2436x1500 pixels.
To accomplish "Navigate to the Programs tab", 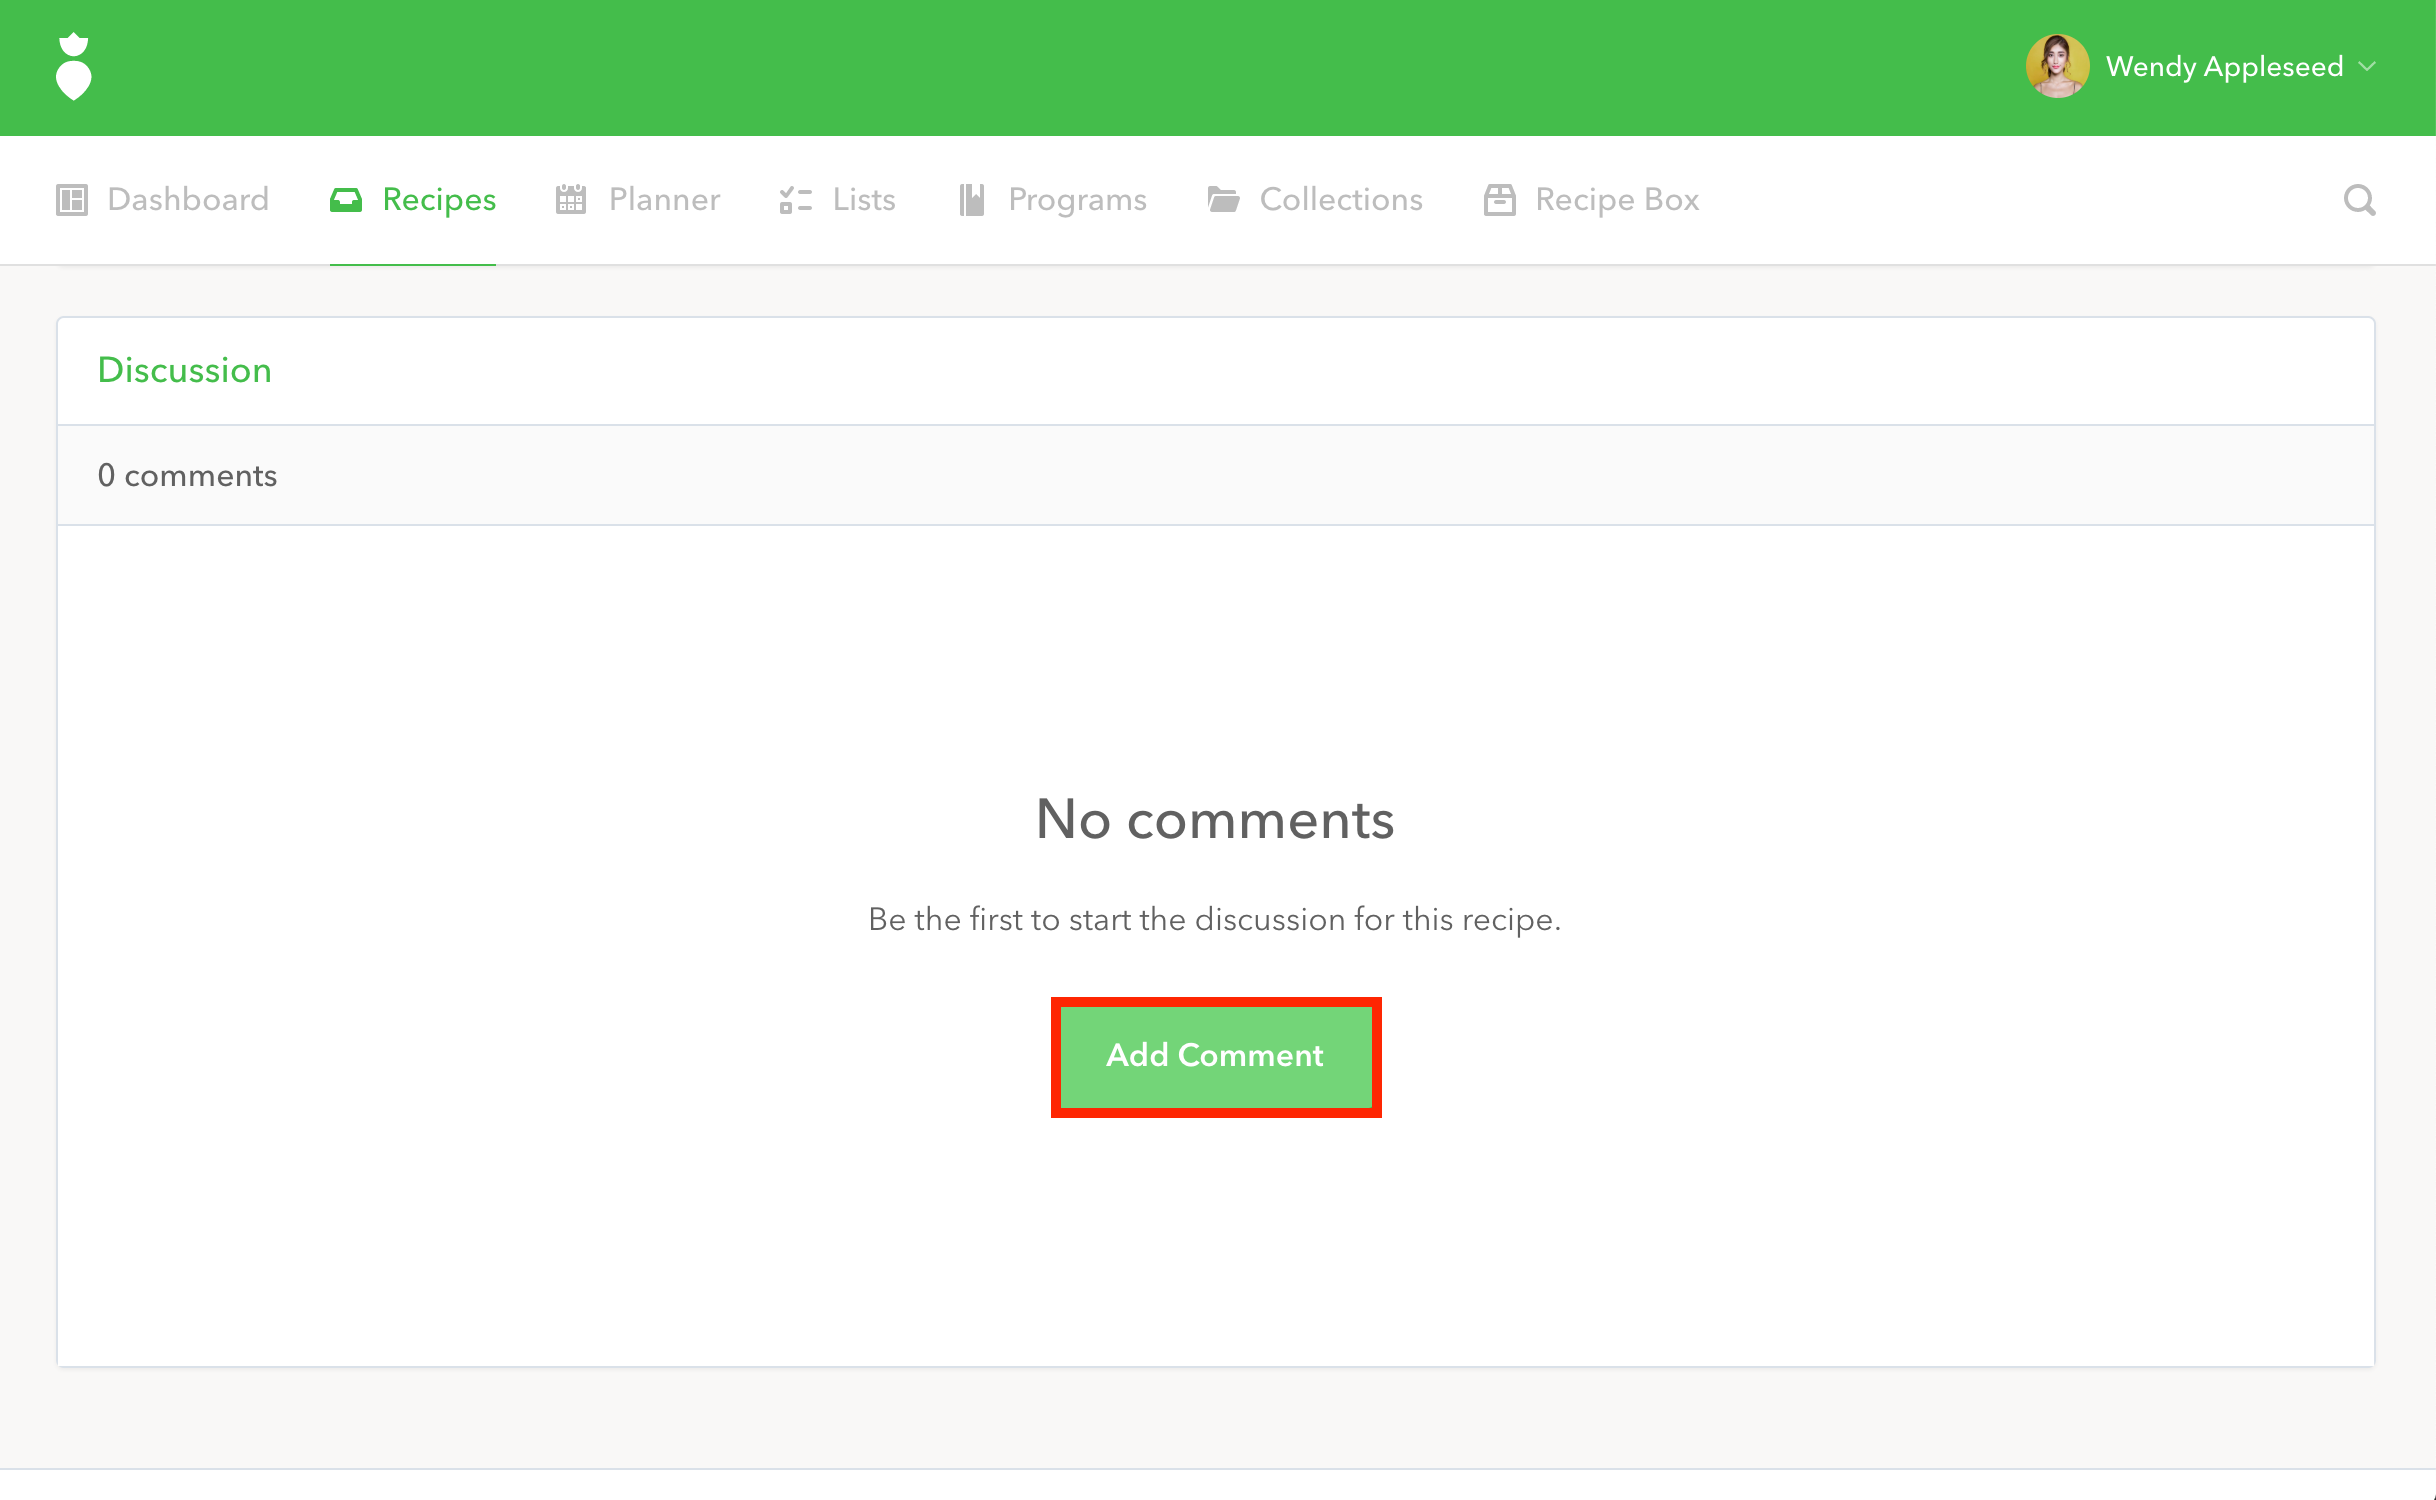I will click(x=1077, y=200).
